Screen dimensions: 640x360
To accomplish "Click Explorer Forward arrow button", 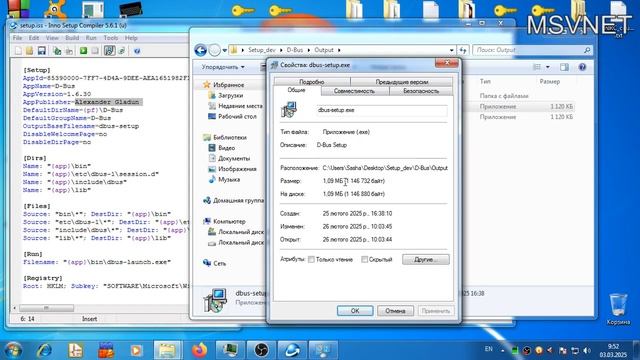I will coord(214,50).
